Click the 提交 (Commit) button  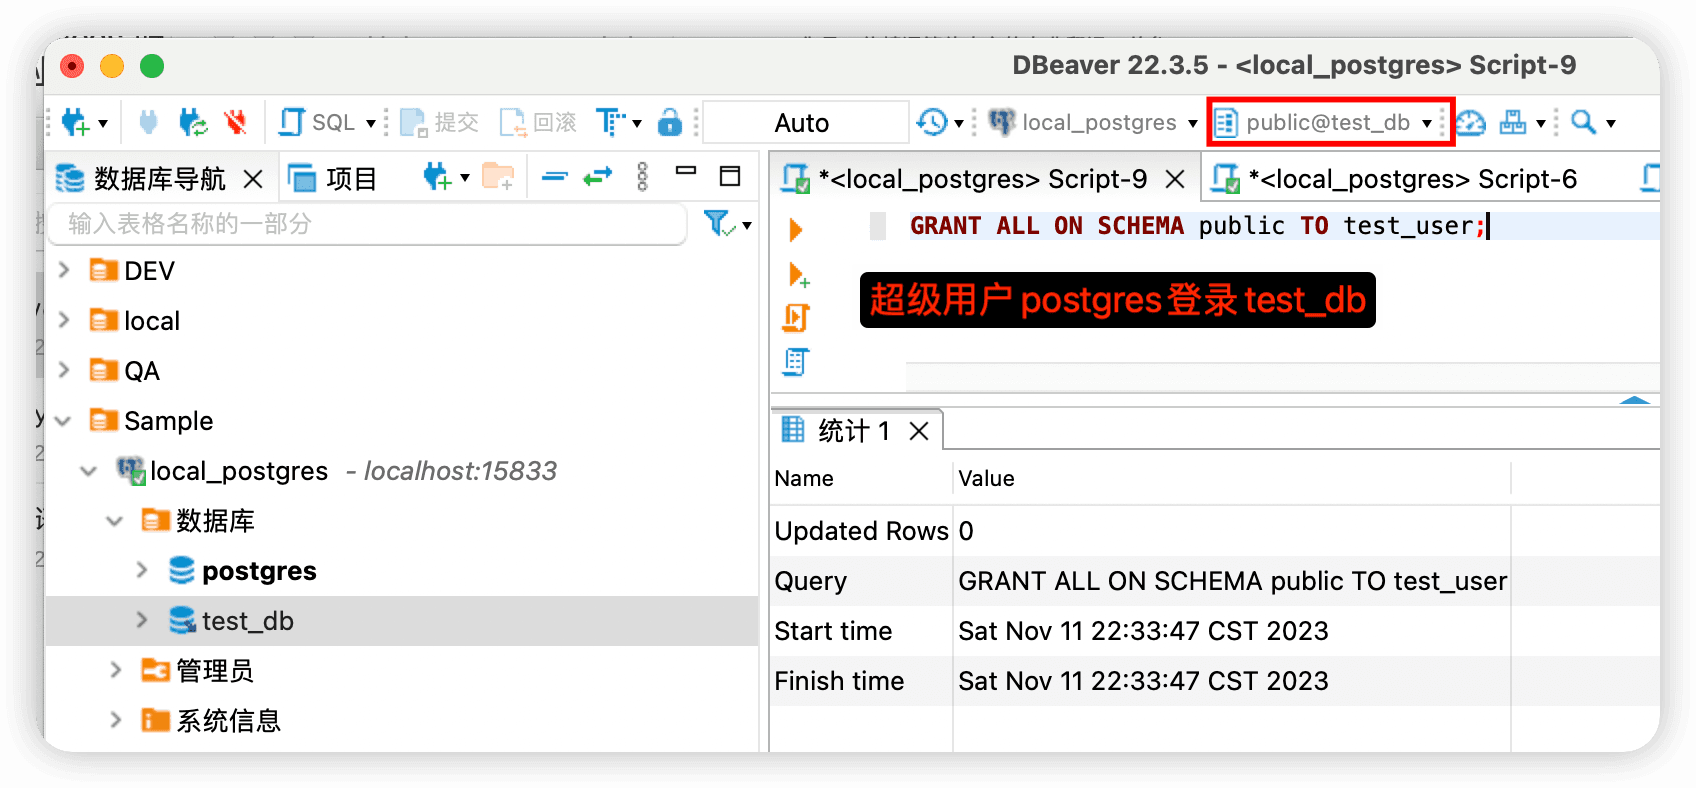[439, 122]
